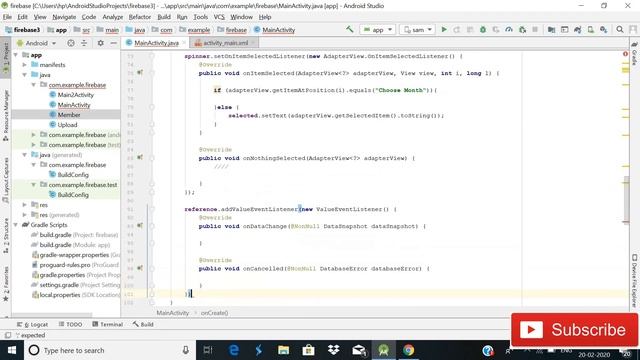
Task: Click the Windows Start button
Action: pos(12,350)
